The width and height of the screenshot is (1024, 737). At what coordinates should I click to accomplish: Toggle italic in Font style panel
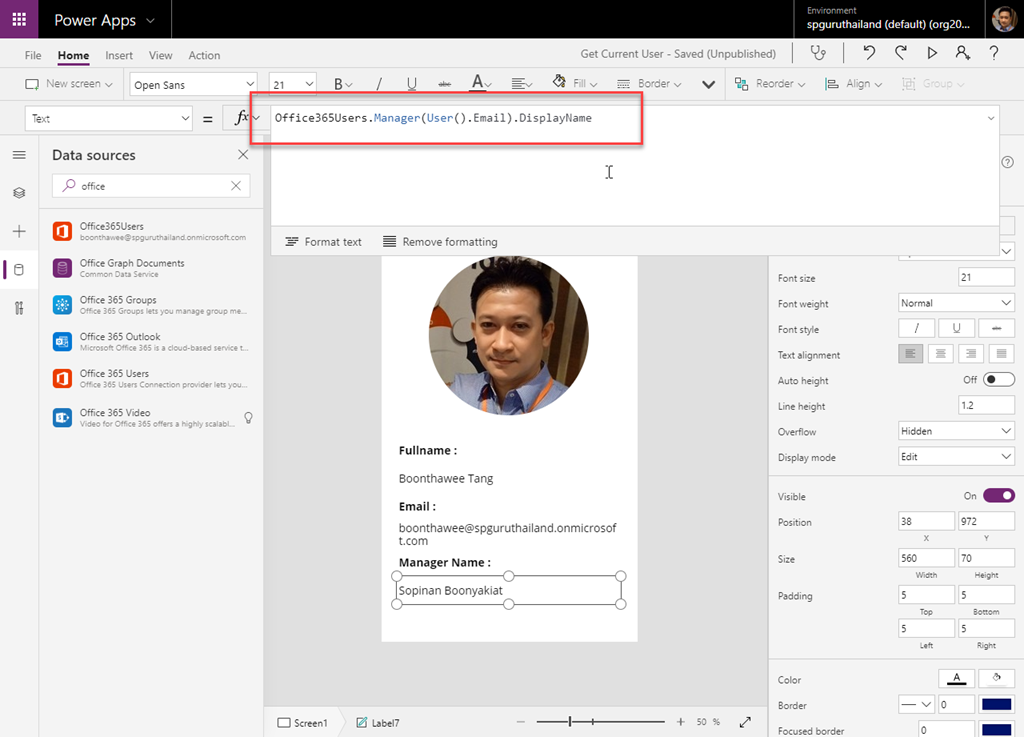(916, 328)
